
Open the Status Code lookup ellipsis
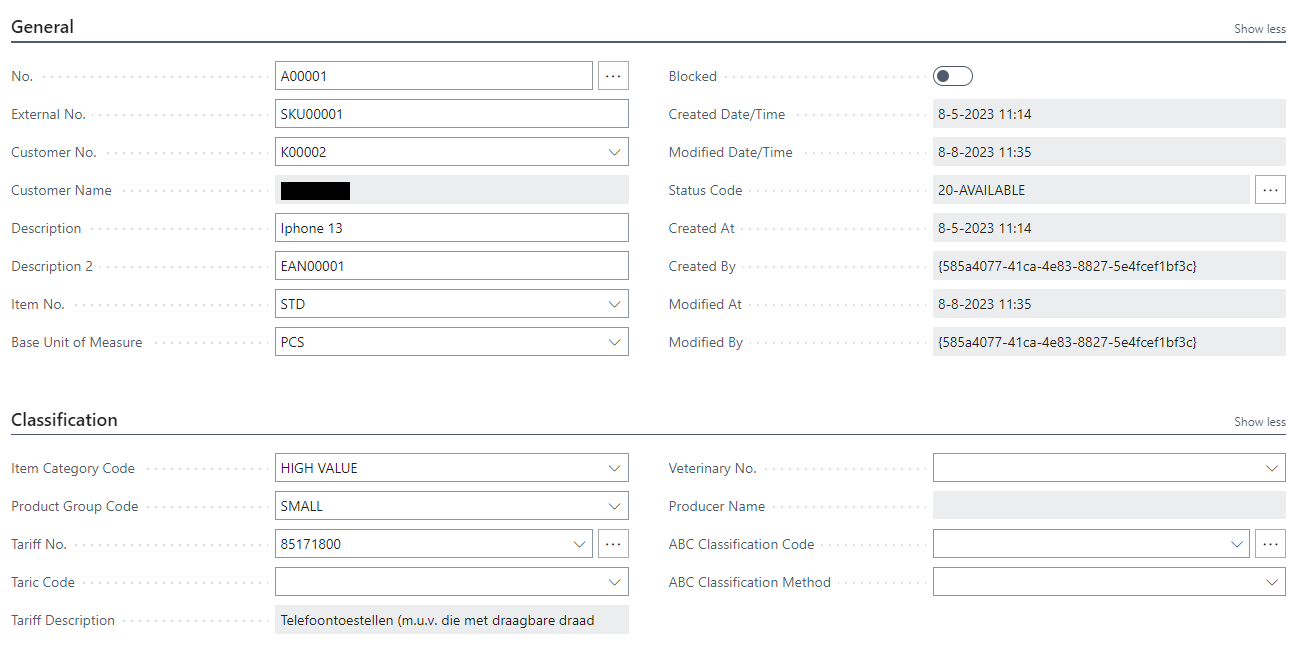coord(1270,189)
